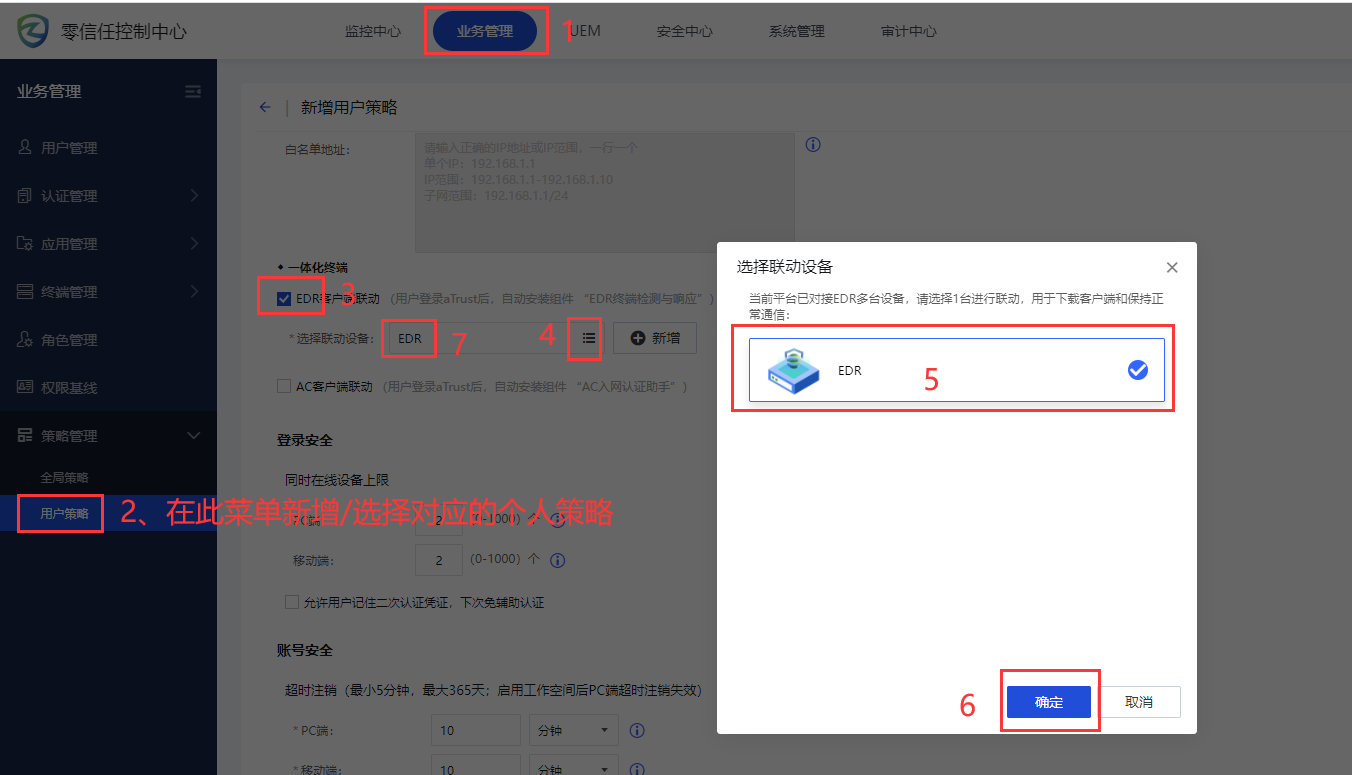Collapse sidebar using the menu fold icon

click(x=193, y=92)
